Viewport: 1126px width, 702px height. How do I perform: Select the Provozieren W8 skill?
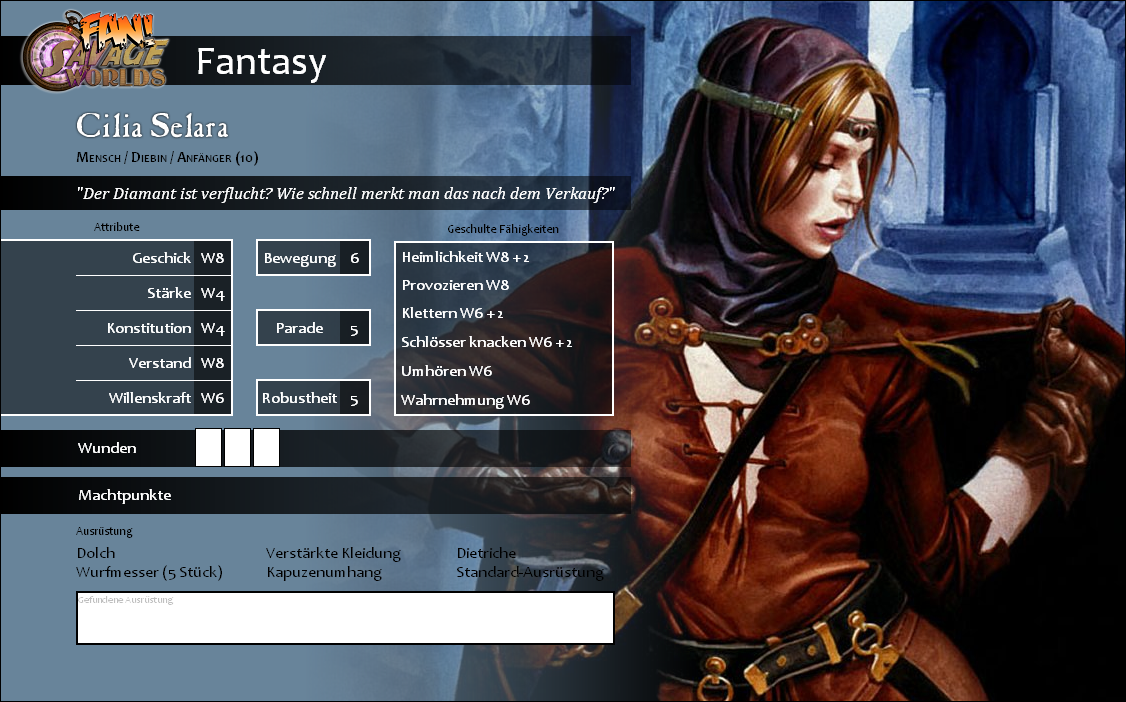pos(455,285)
